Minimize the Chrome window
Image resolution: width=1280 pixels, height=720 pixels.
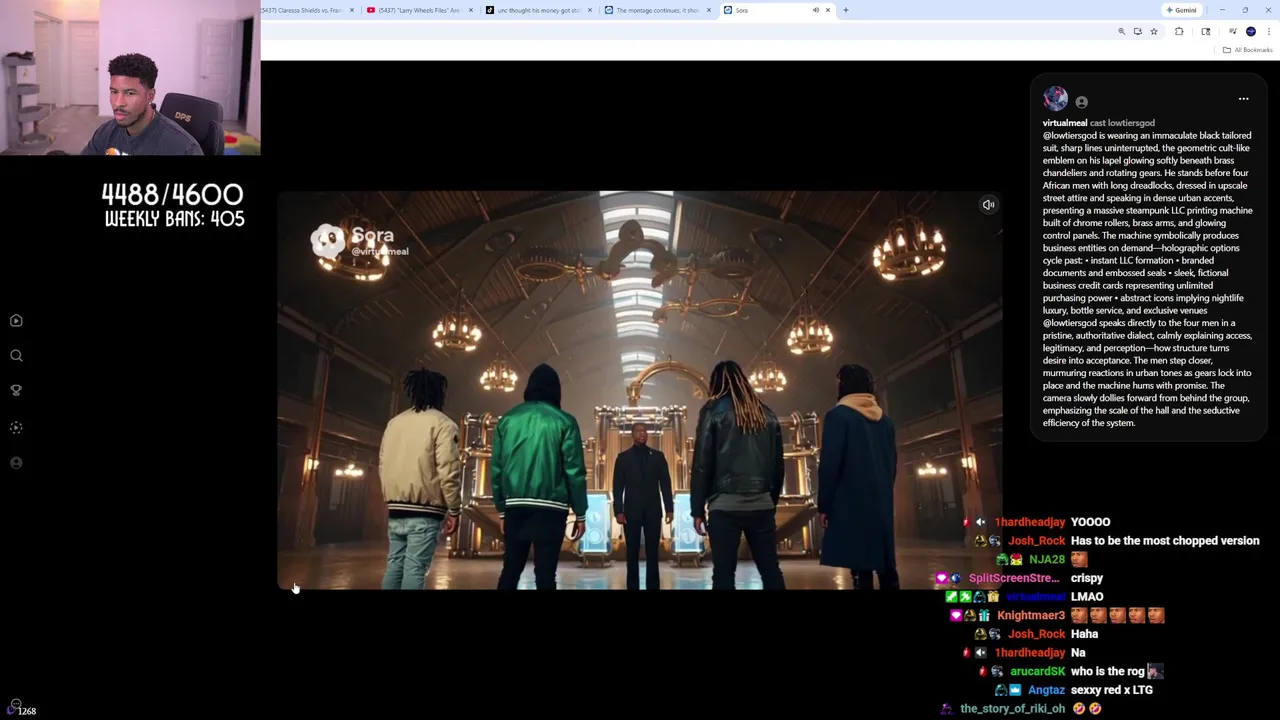click(x=1222, y=10)
